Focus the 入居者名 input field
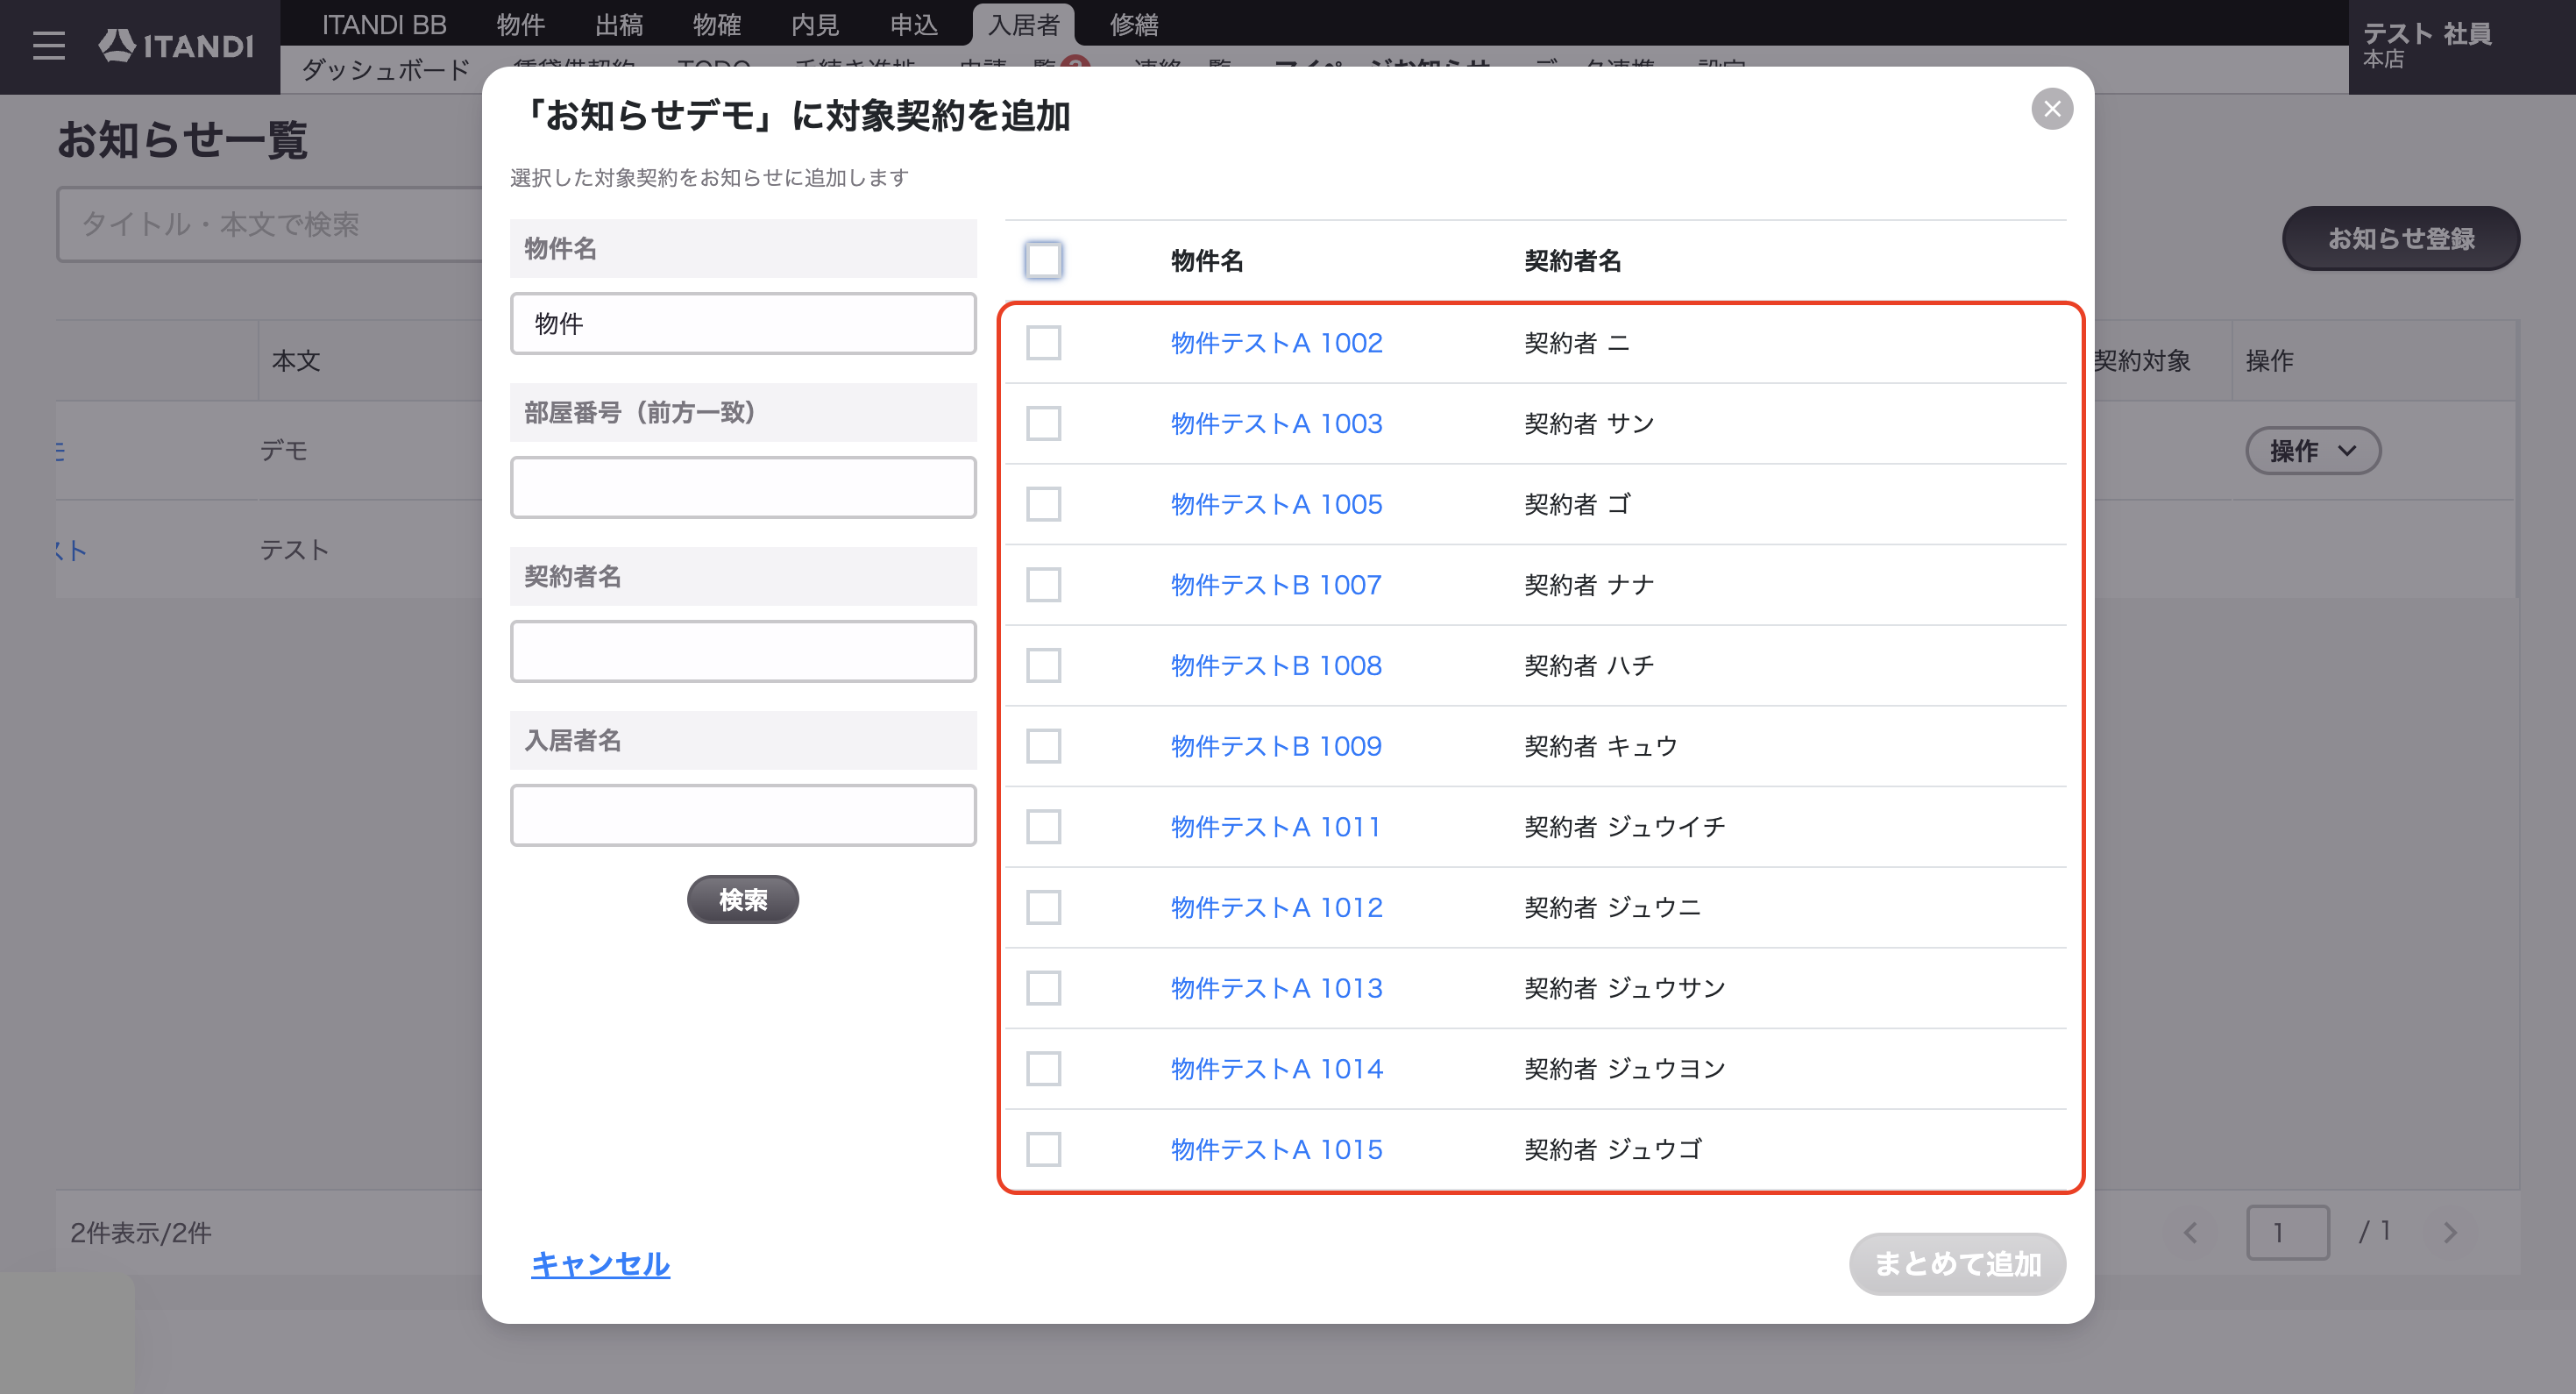The image size is (2576, 1394). click(742, 816)
